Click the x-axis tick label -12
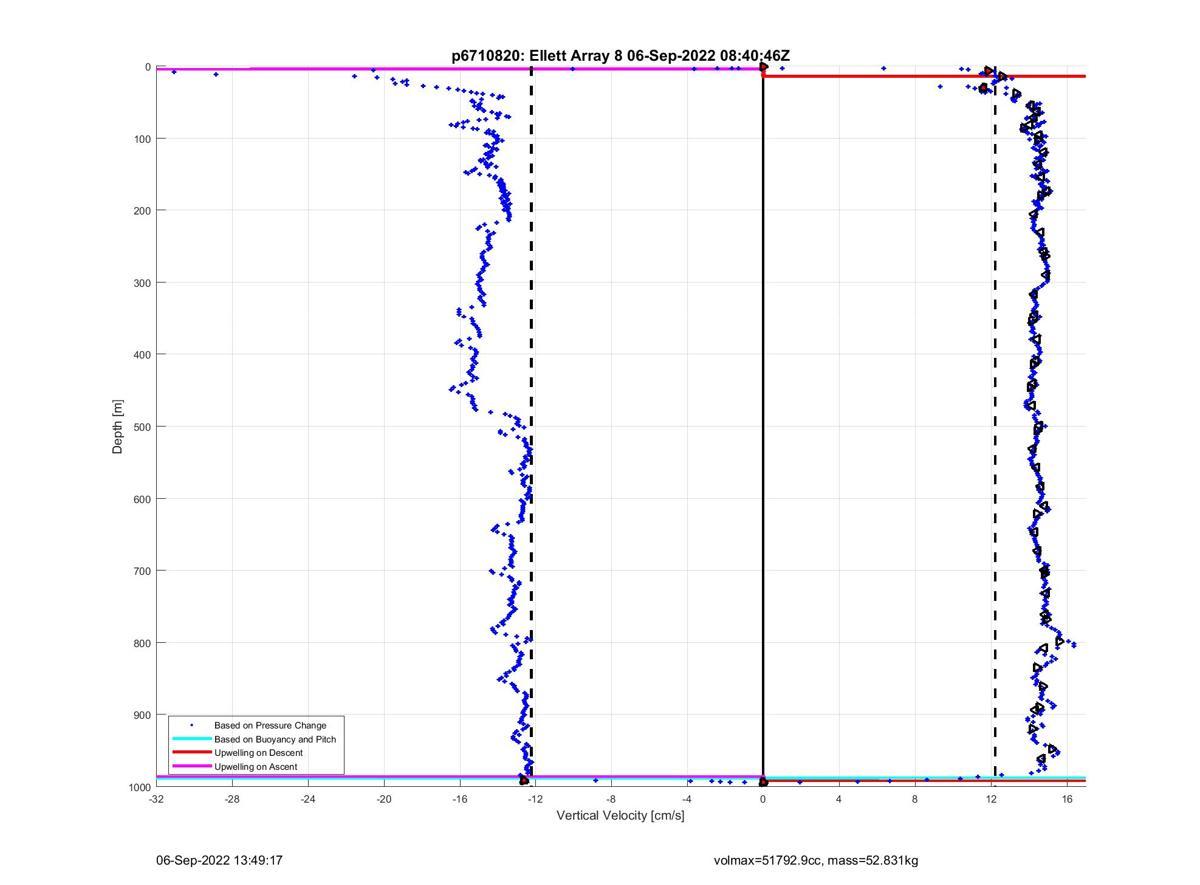This screenshot has height=885, width=1200. click(535, 799)
